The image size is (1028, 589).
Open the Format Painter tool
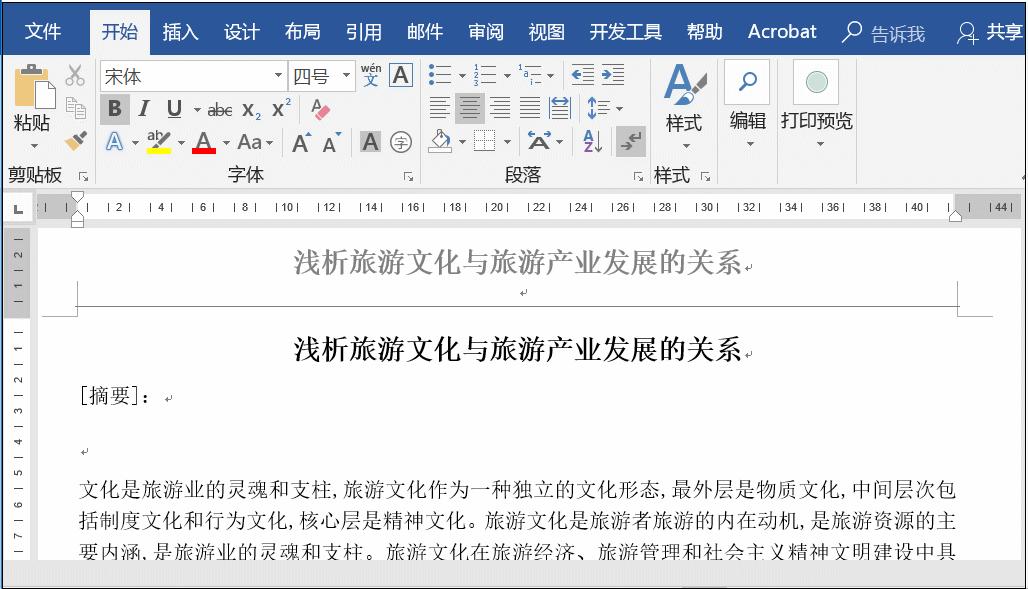point(75,142)
